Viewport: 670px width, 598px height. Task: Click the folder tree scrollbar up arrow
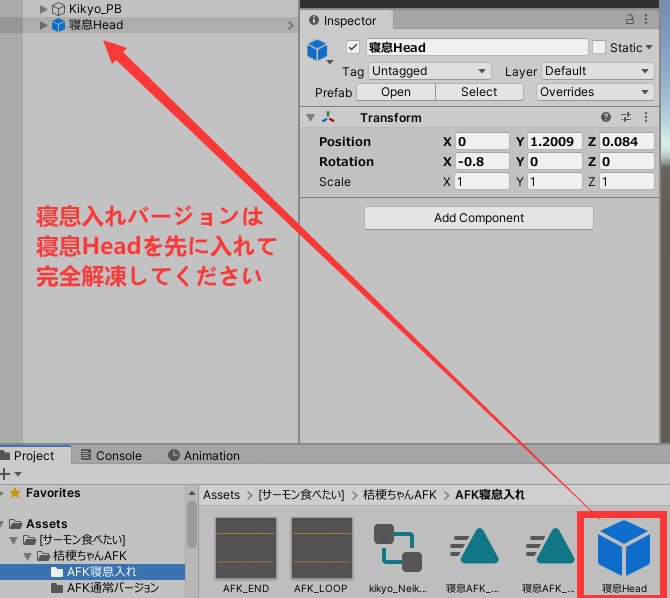(x=192, y=493)
